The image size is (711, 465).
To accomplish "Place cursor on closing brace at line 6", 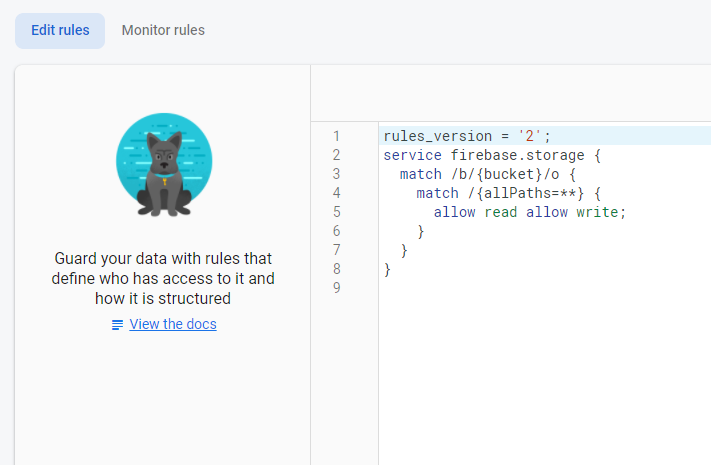I will [420, 231].
